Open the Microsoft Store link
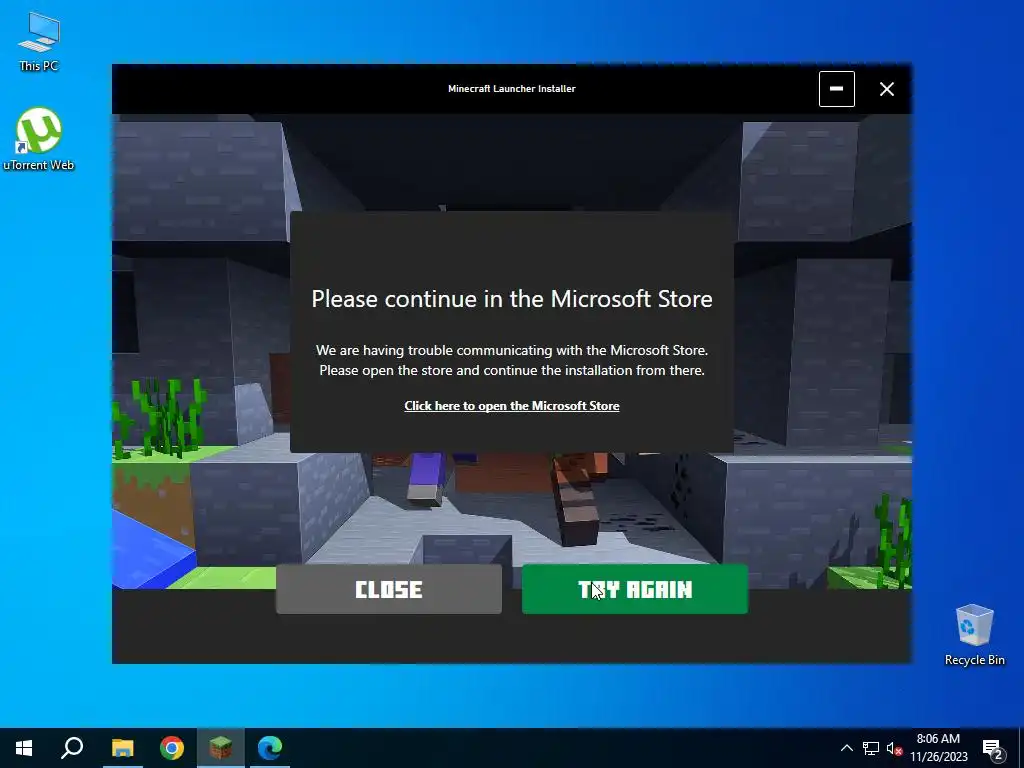 coord(511,406)
